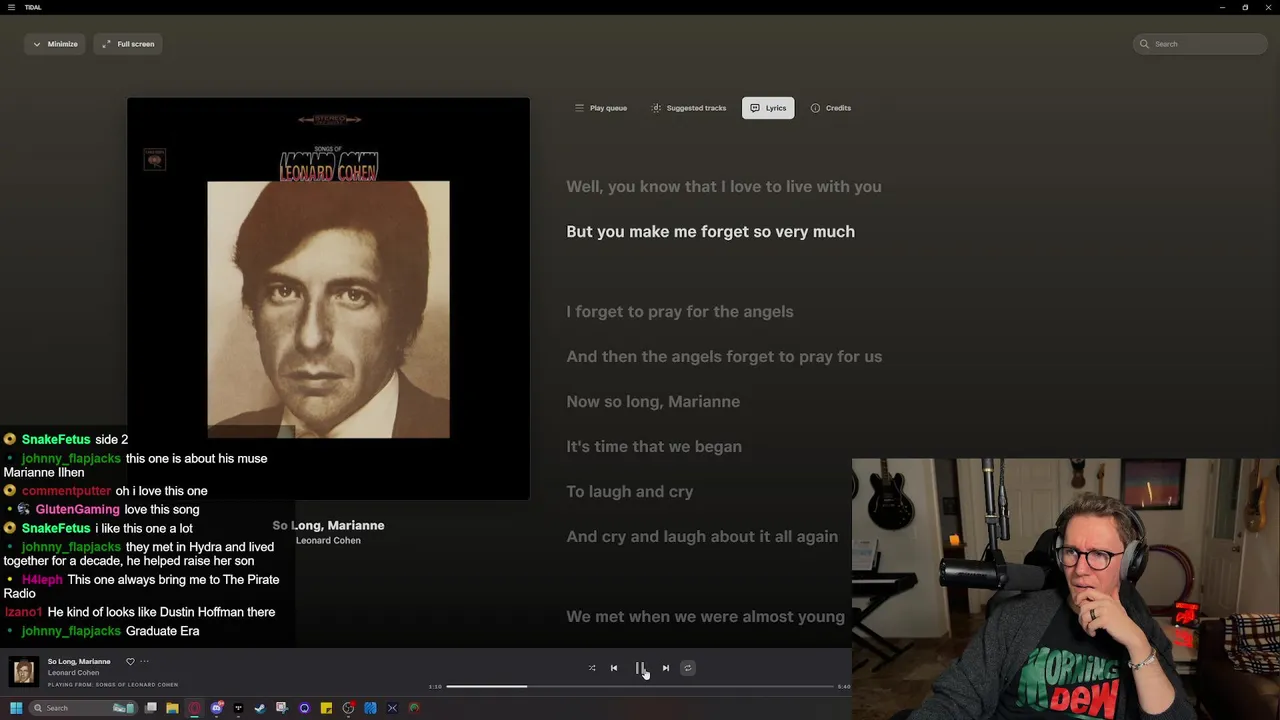Toggle repeat mode

click(x=688, y=668)
